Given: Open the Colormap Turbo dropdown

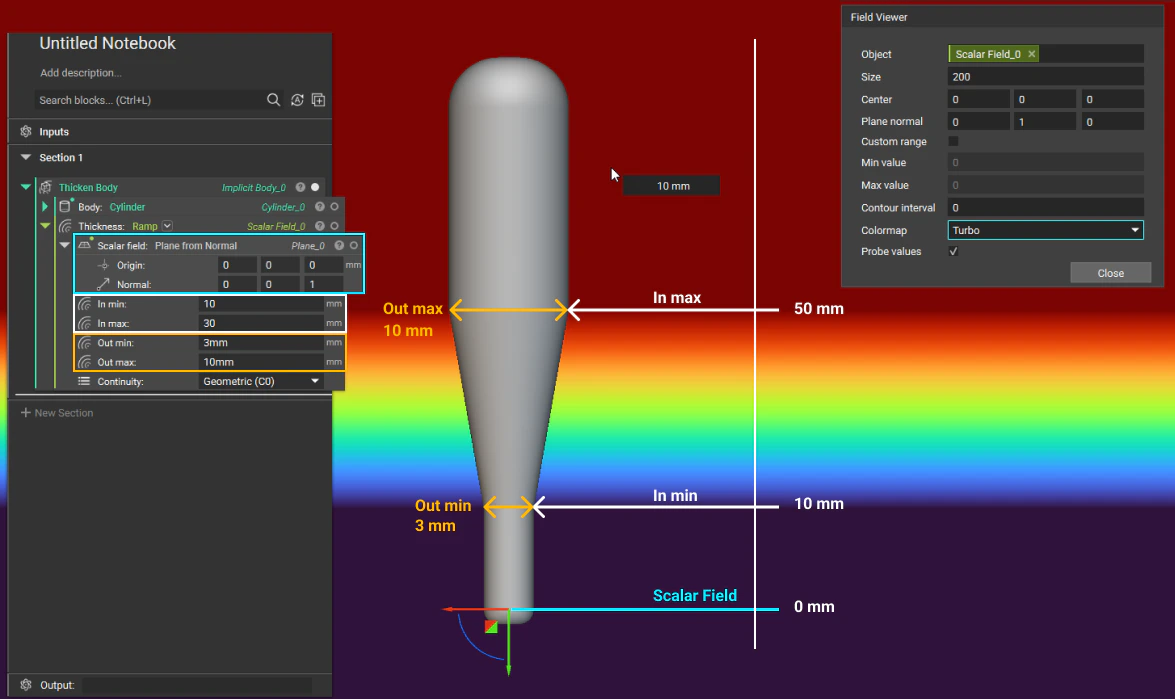Looking at the screenshot, I should coord(1045,230).
